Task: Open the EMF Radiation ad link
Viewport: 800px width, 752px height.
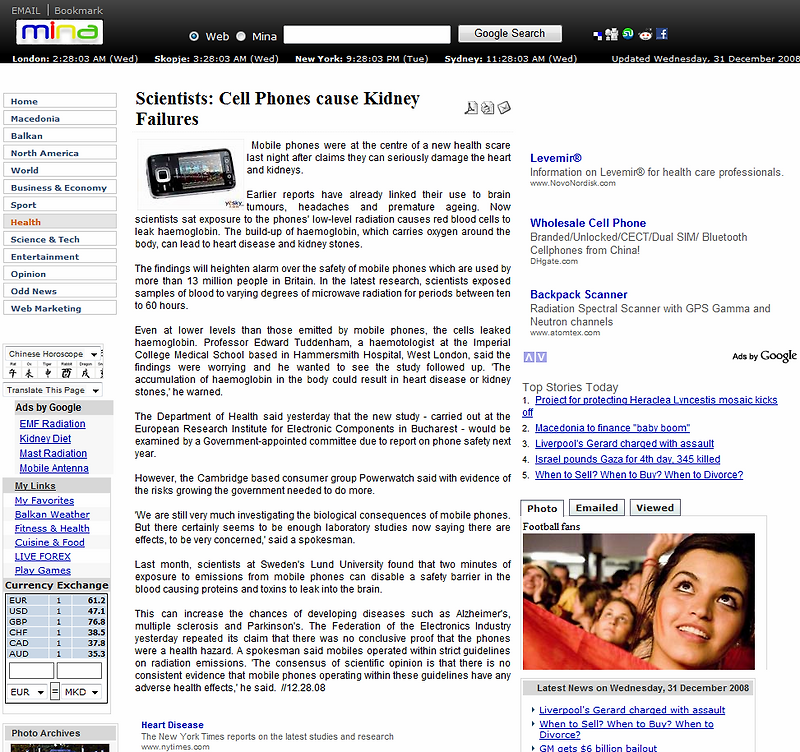Action: (53, 423)
